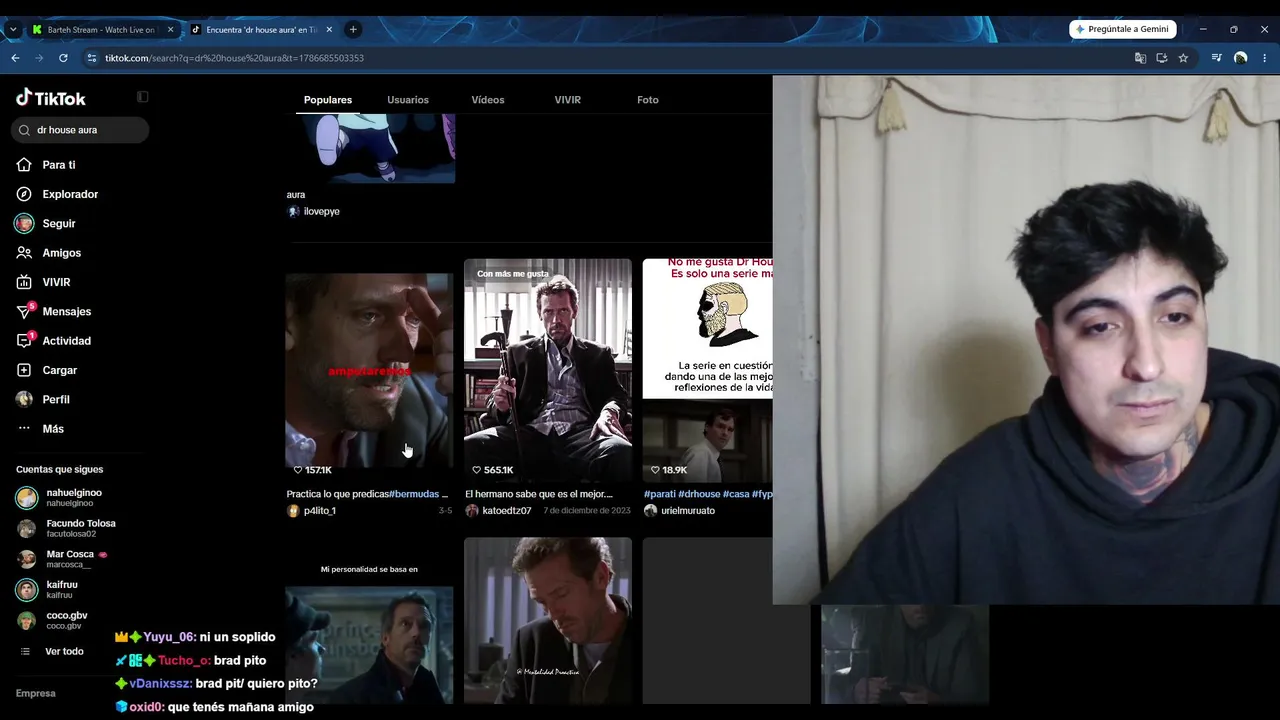Image resolution: width=1280 pixels, height=720 pixels.
Task: Click 'El hermano sabe que es el mejor' caption
Action: point(539,494)
